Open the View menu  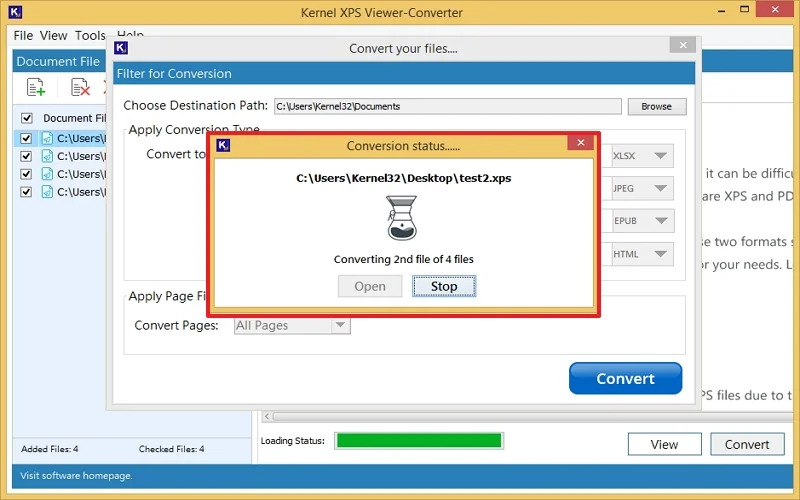pos(54,35)
